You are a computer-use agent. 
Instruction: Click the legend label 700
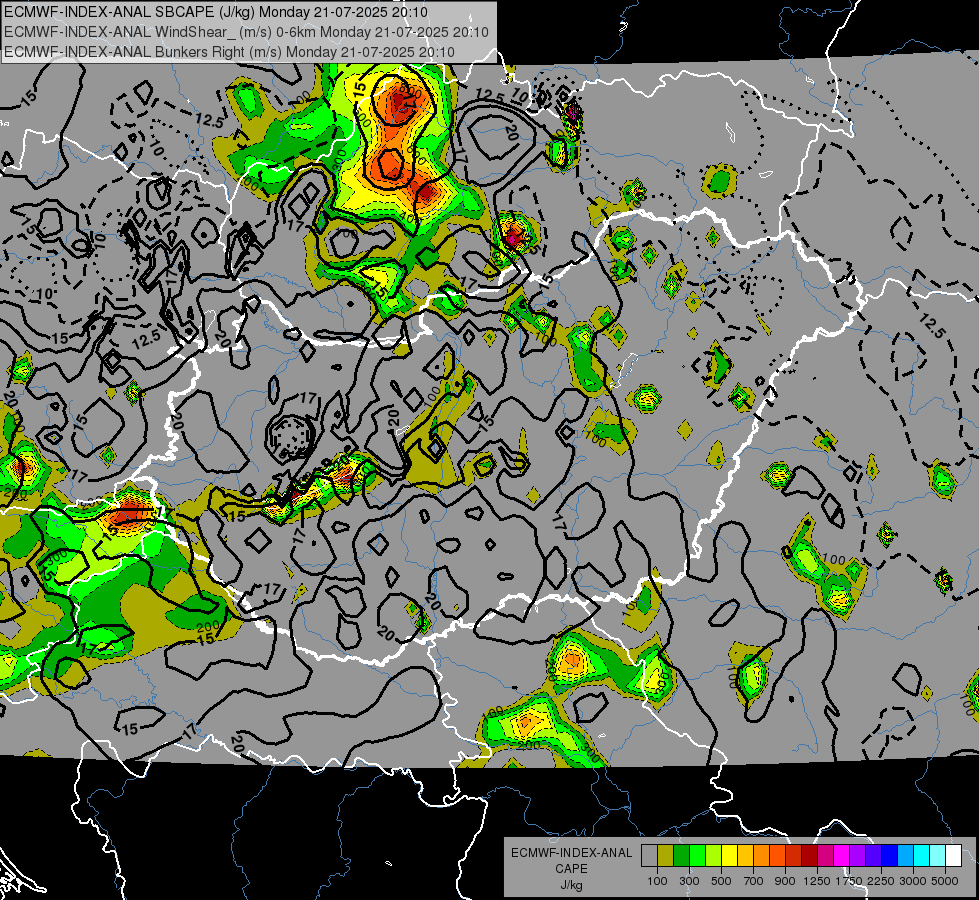753,881
